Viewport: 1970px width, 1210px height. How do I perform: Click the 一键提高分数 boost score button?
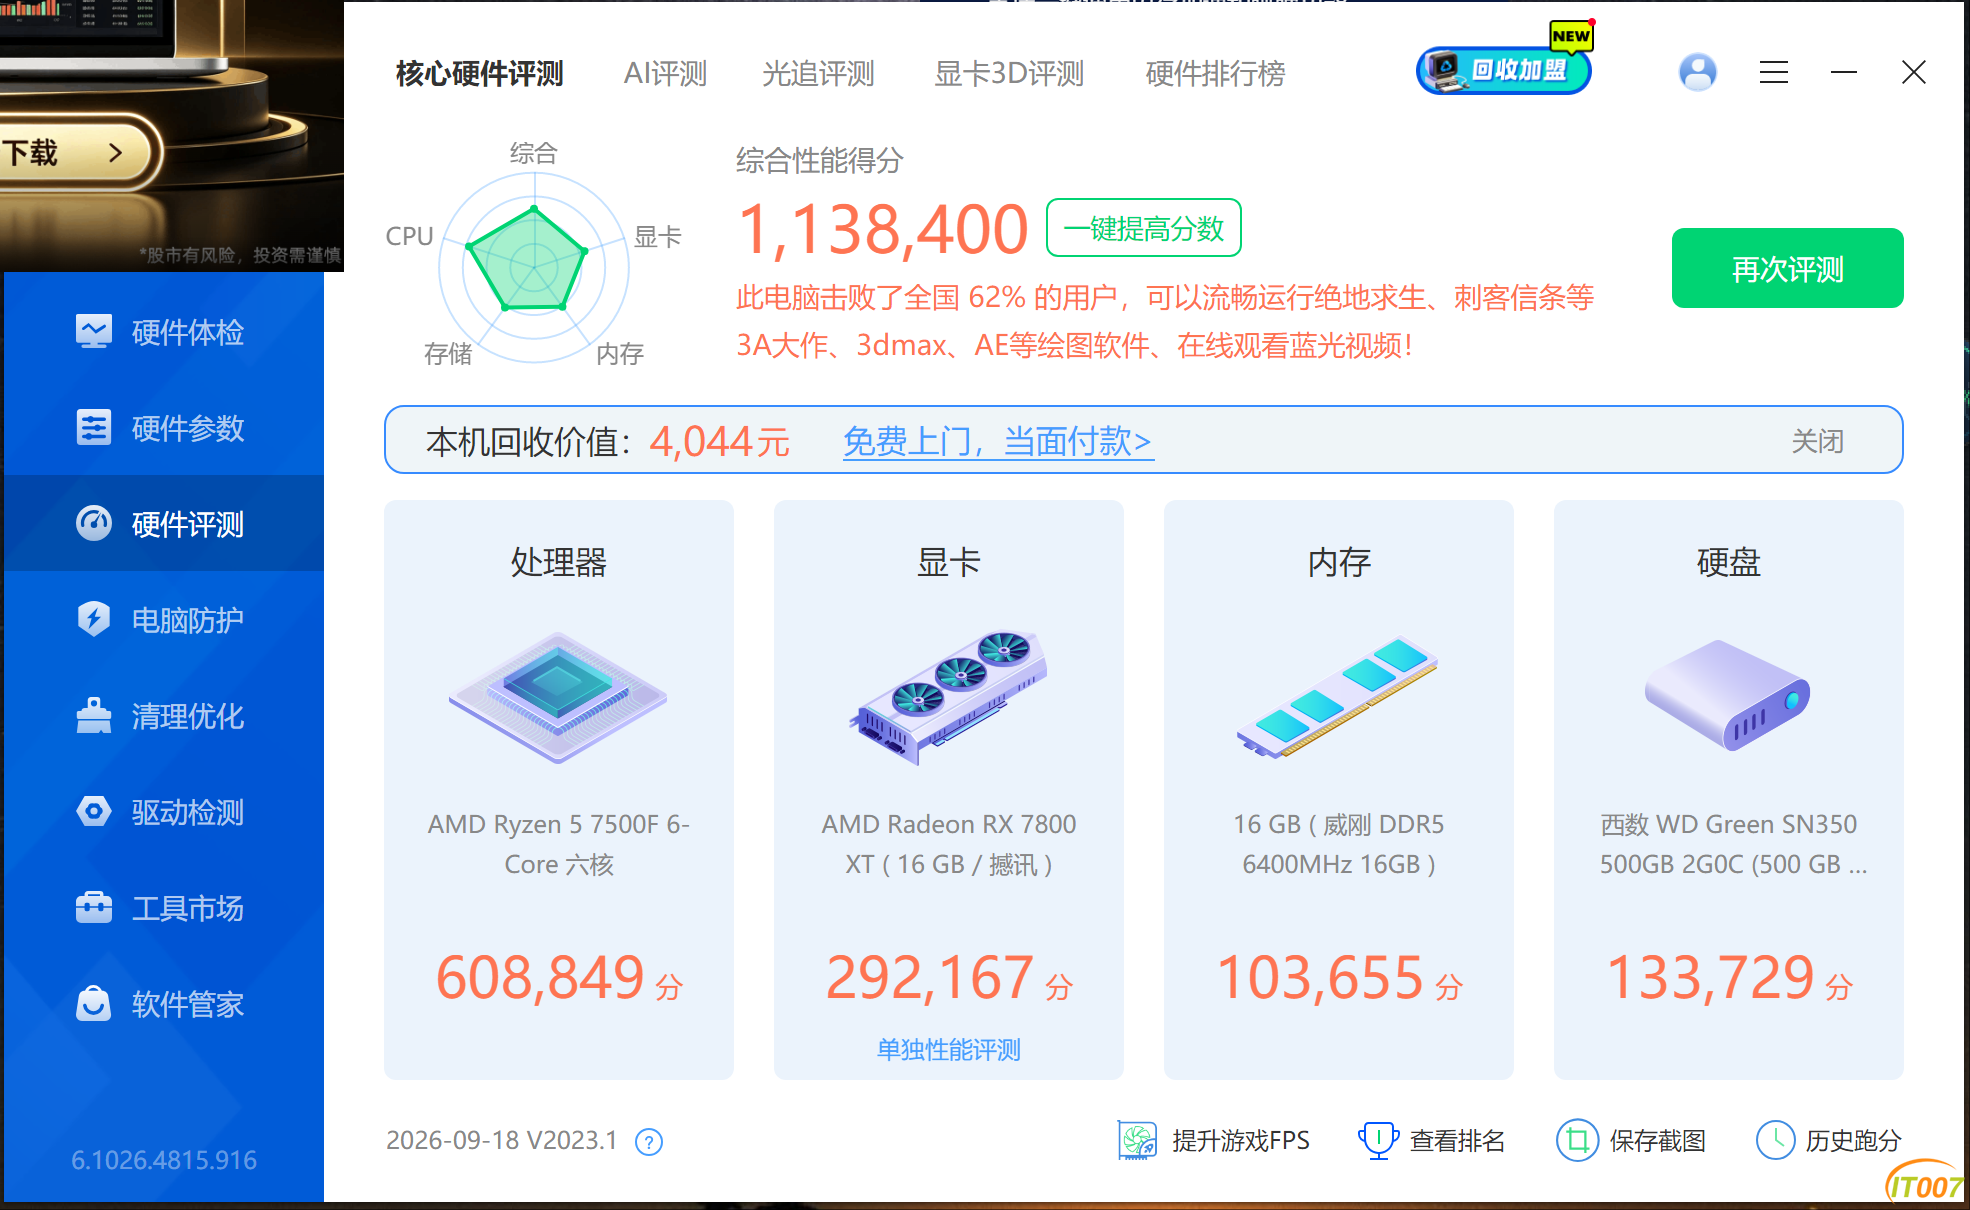click(1144, 228)
